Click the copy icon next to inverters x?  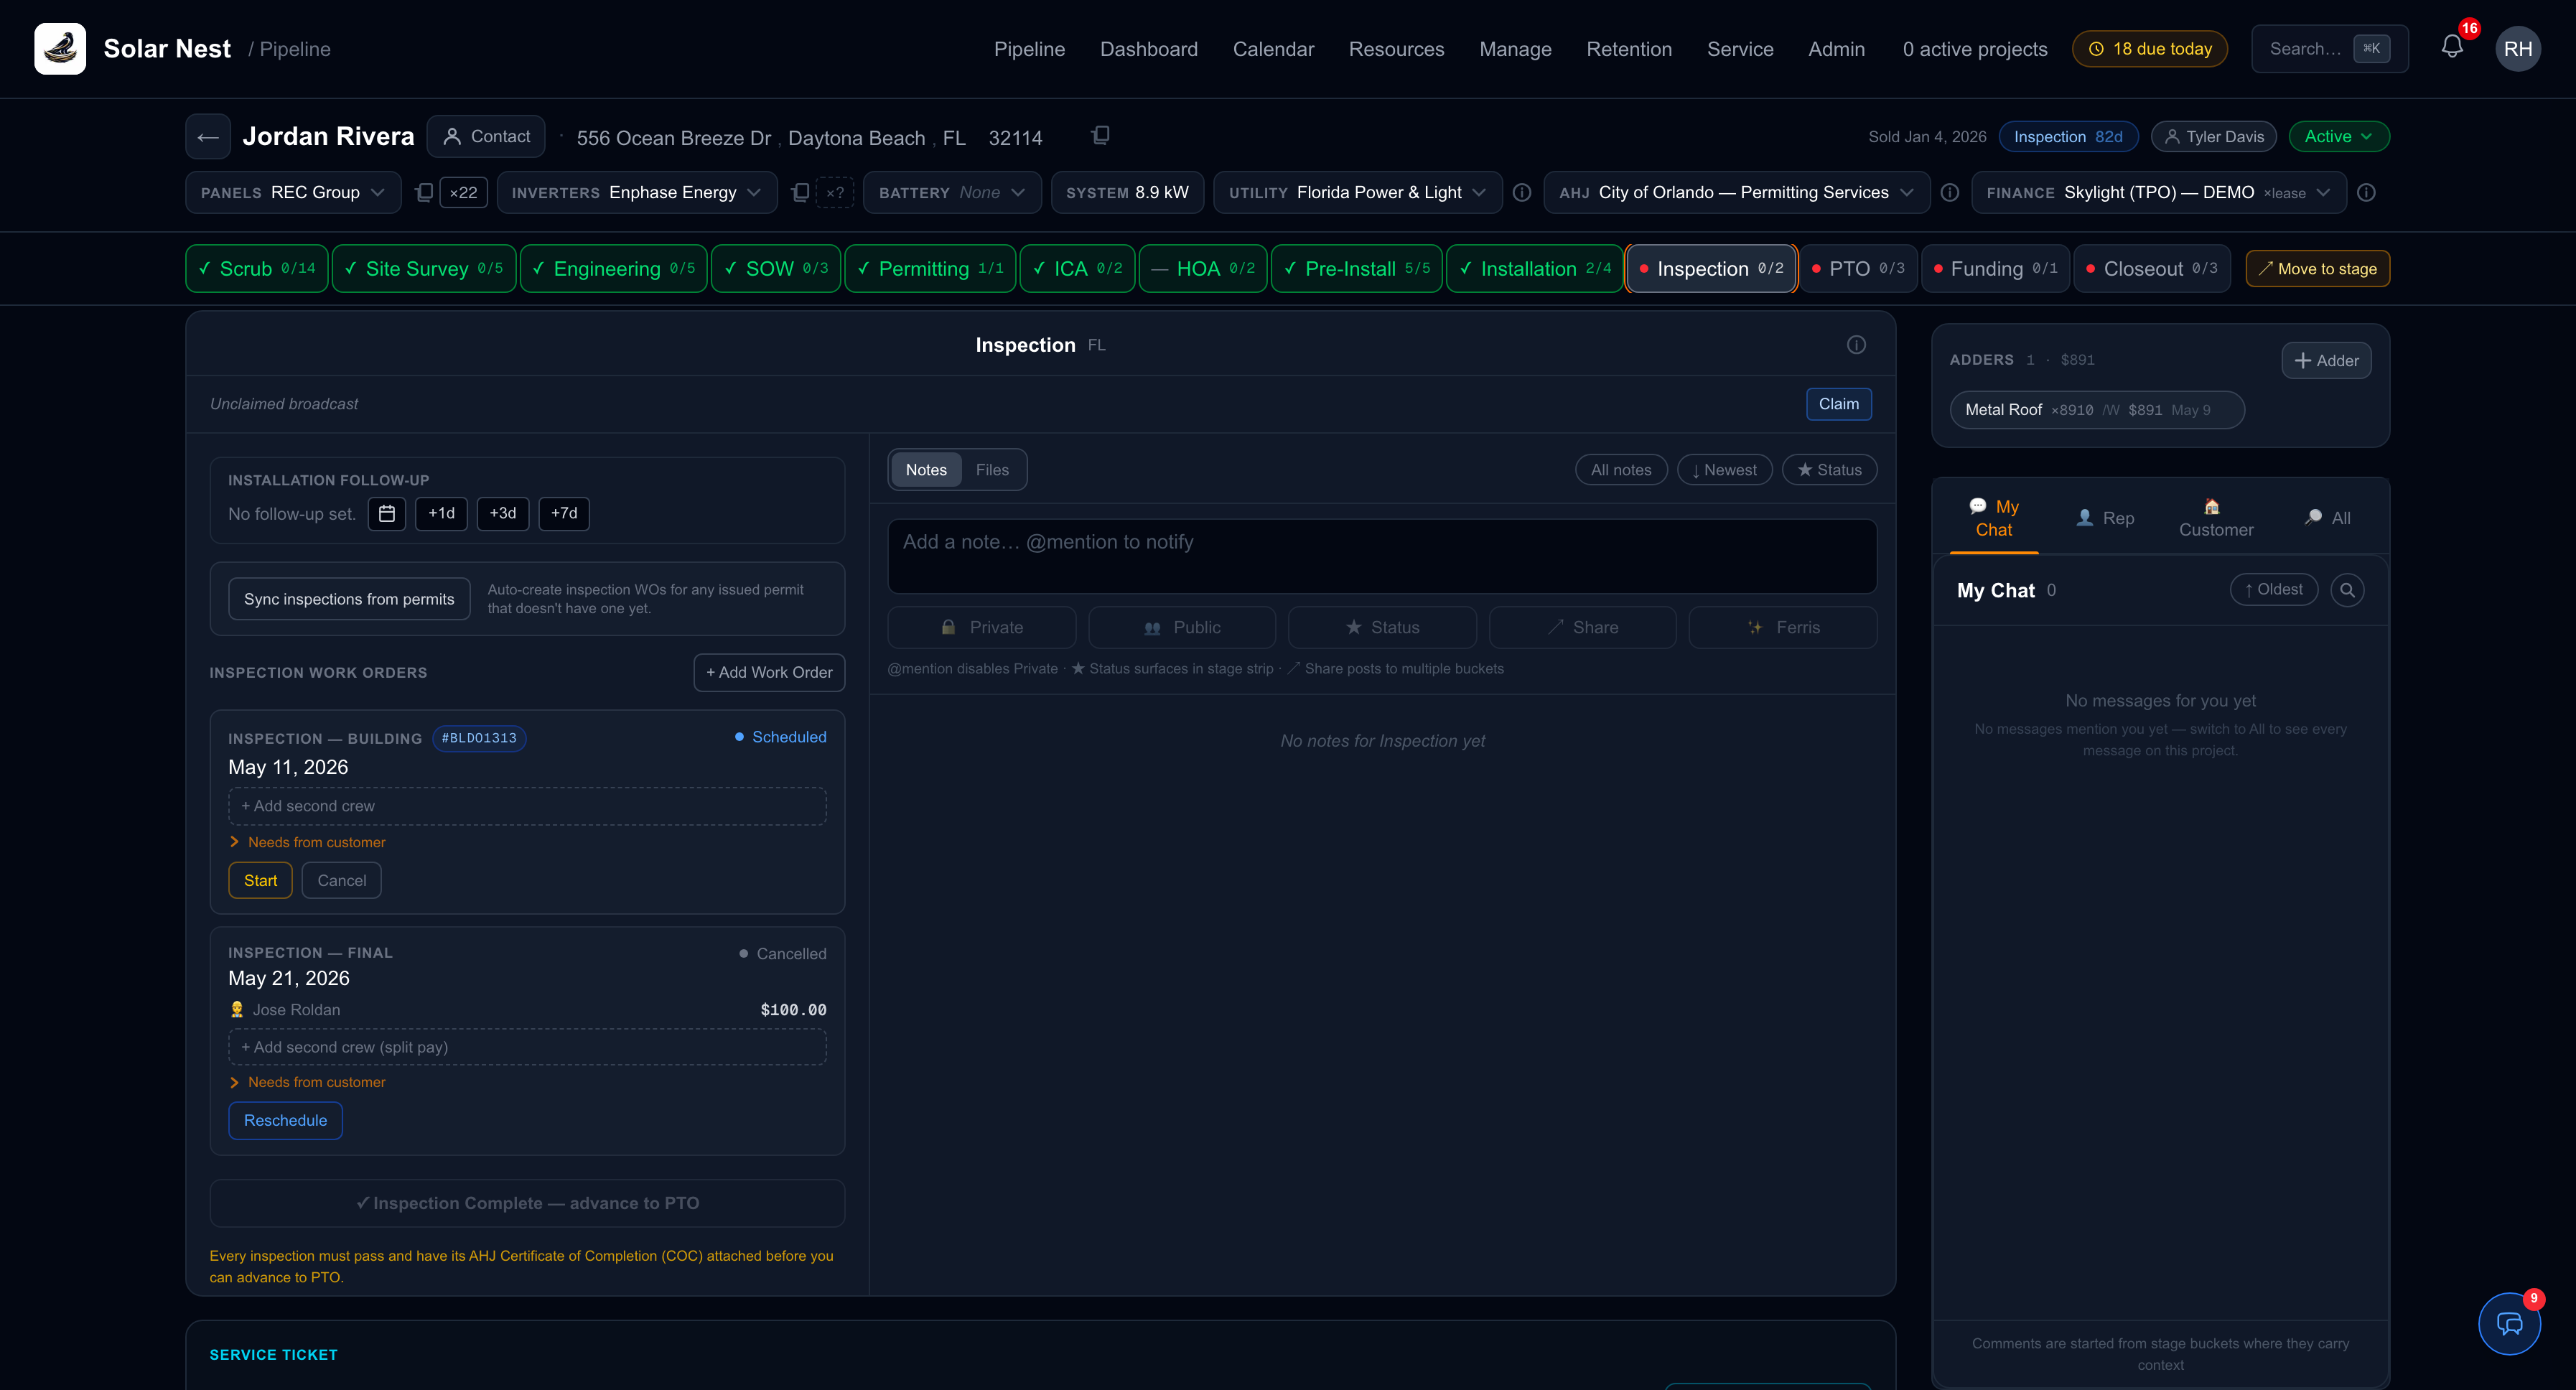pyautogui.click(x=800, y=192)
